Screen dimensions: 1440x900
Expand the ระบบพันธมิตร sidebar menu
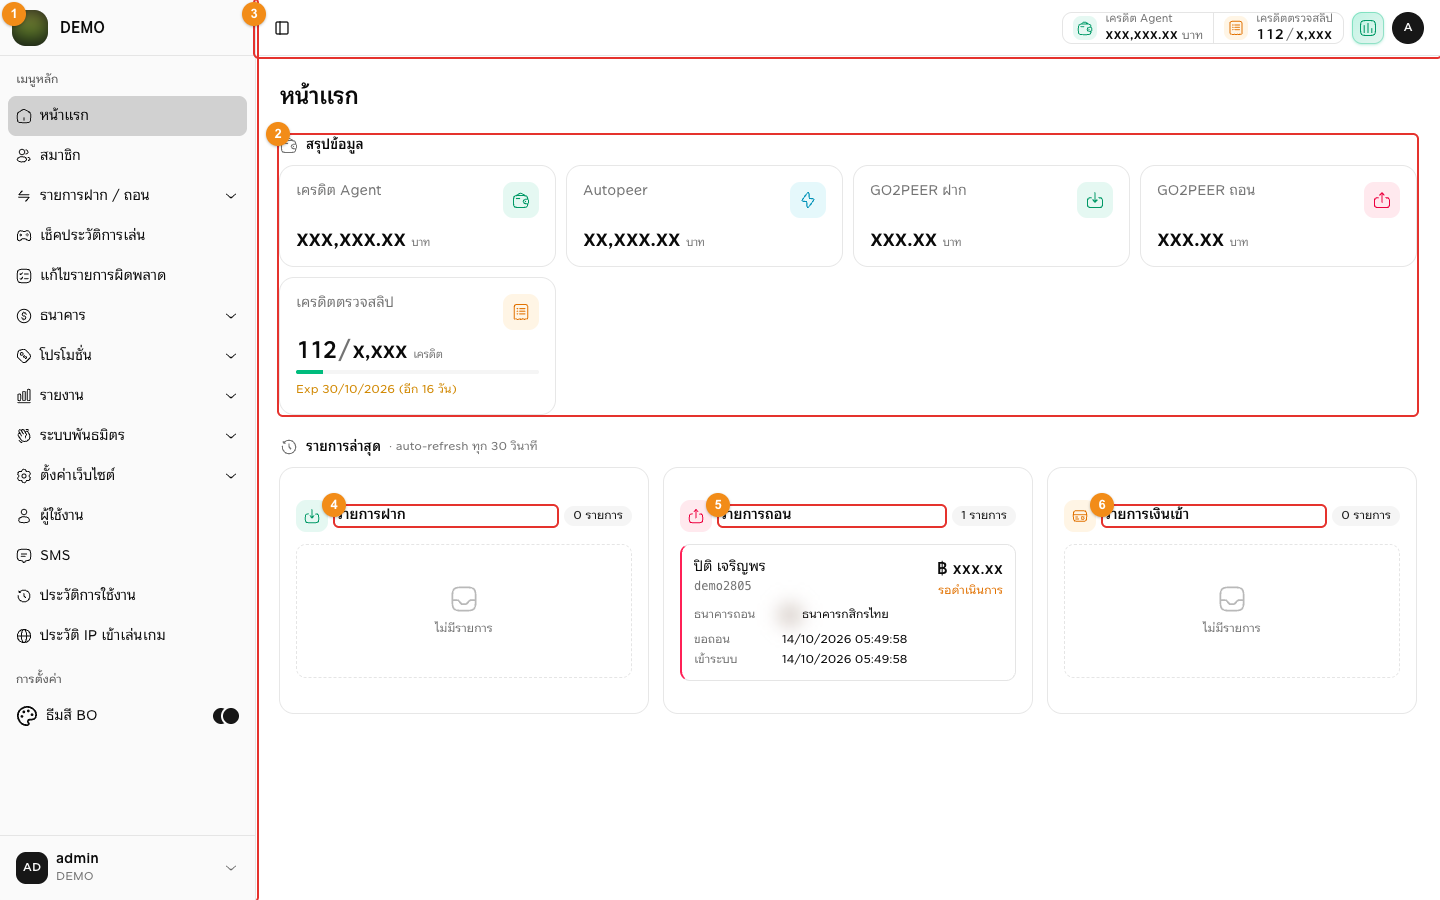127,436
